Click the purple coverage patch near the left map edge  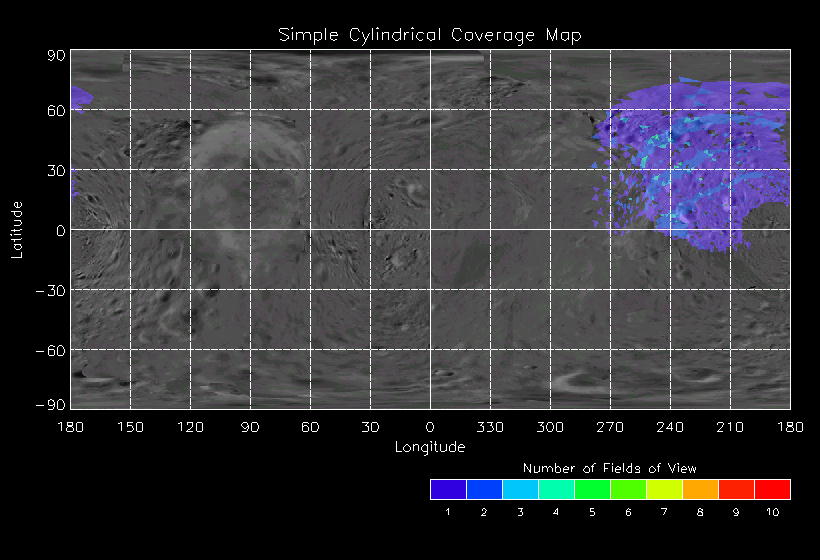point(80,98)
